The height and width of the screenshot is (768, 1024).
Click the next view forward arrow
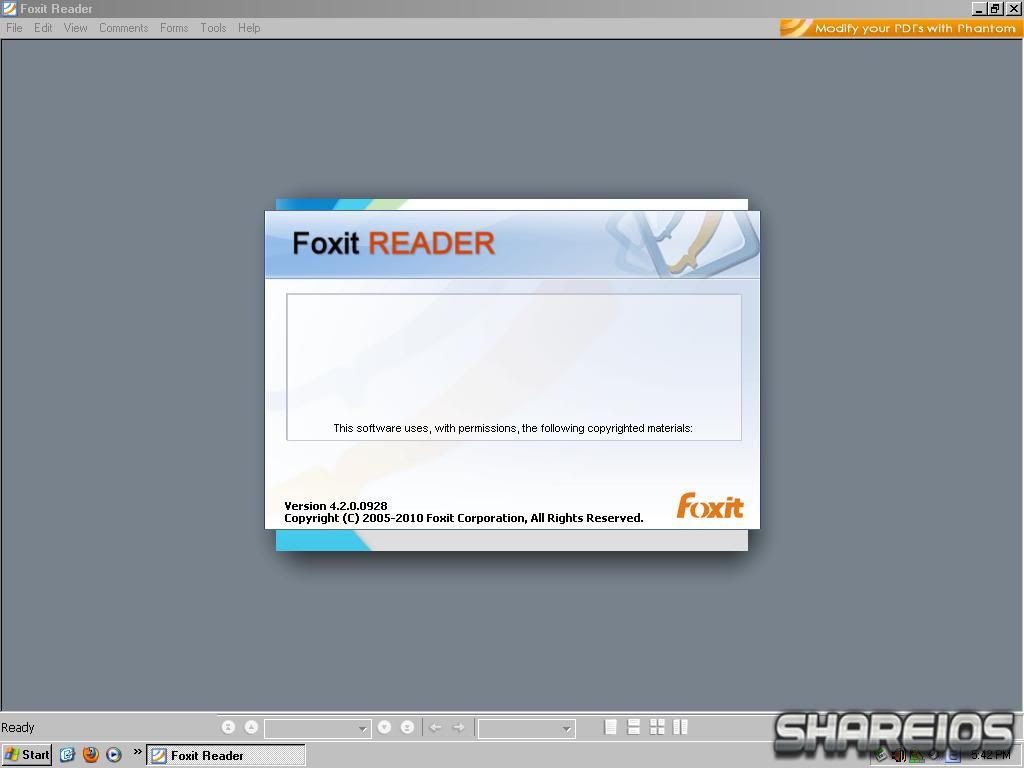click(x=459, y=727)
